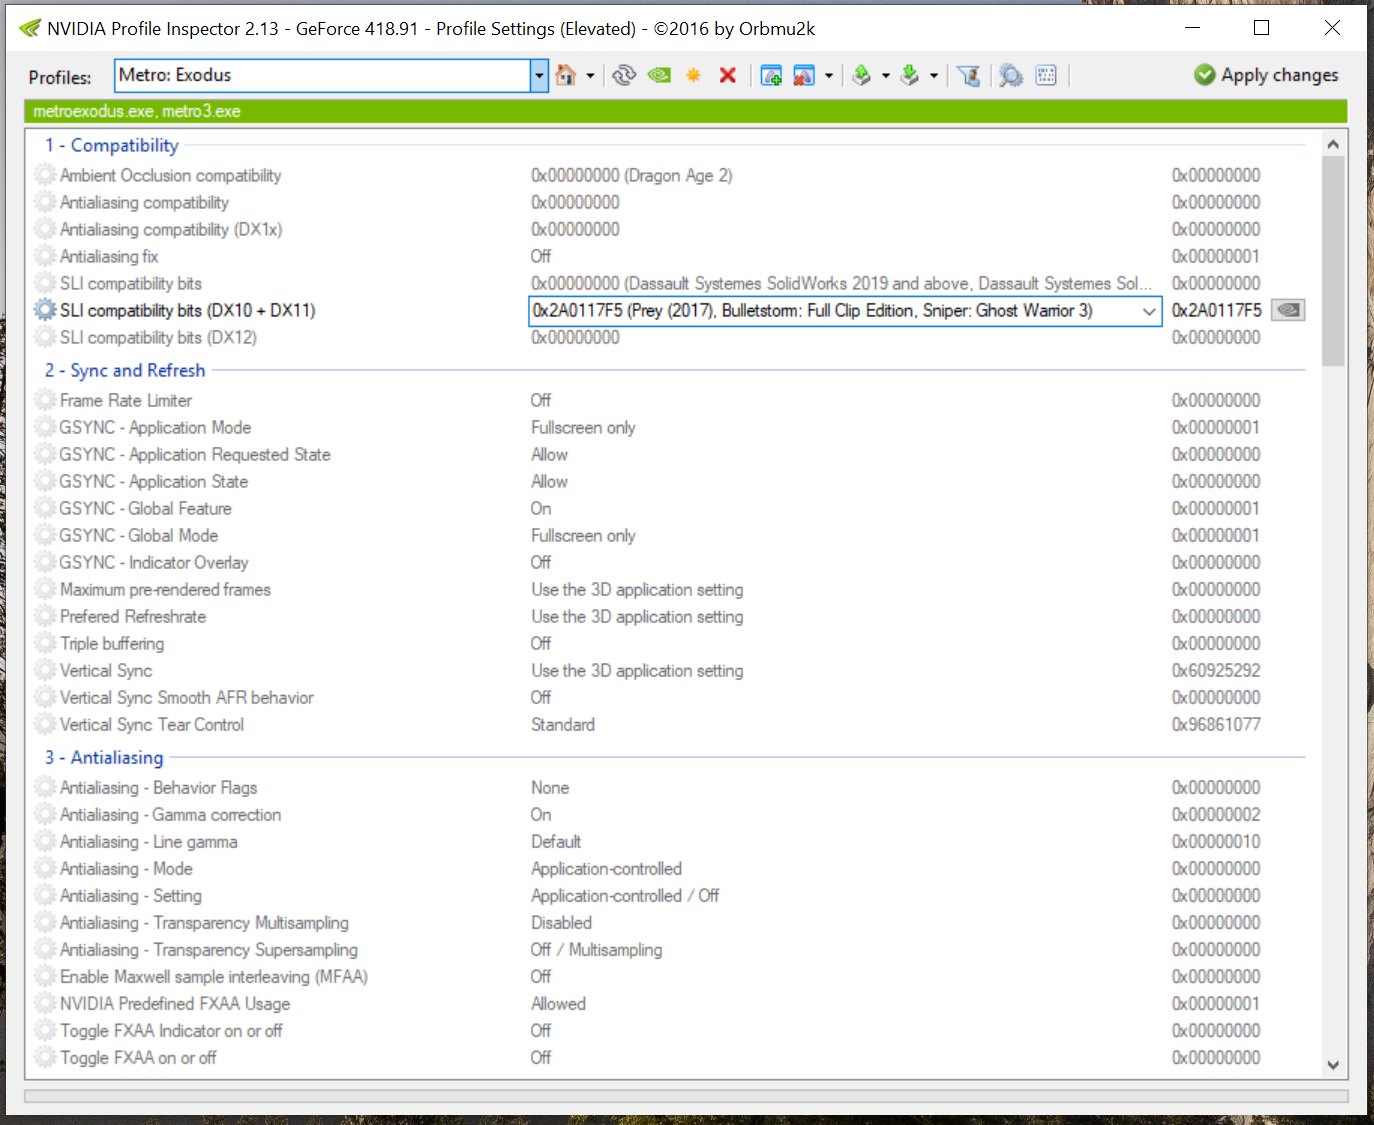
Task: Open the dropdown arrow next to the home icon
Action: (x=590, y=76)
